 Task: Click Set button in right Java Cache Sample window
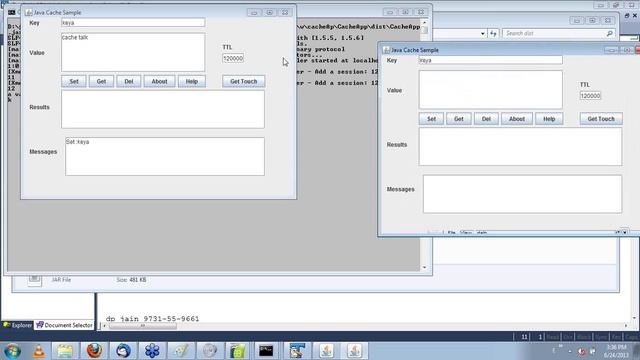click(431, 119)
